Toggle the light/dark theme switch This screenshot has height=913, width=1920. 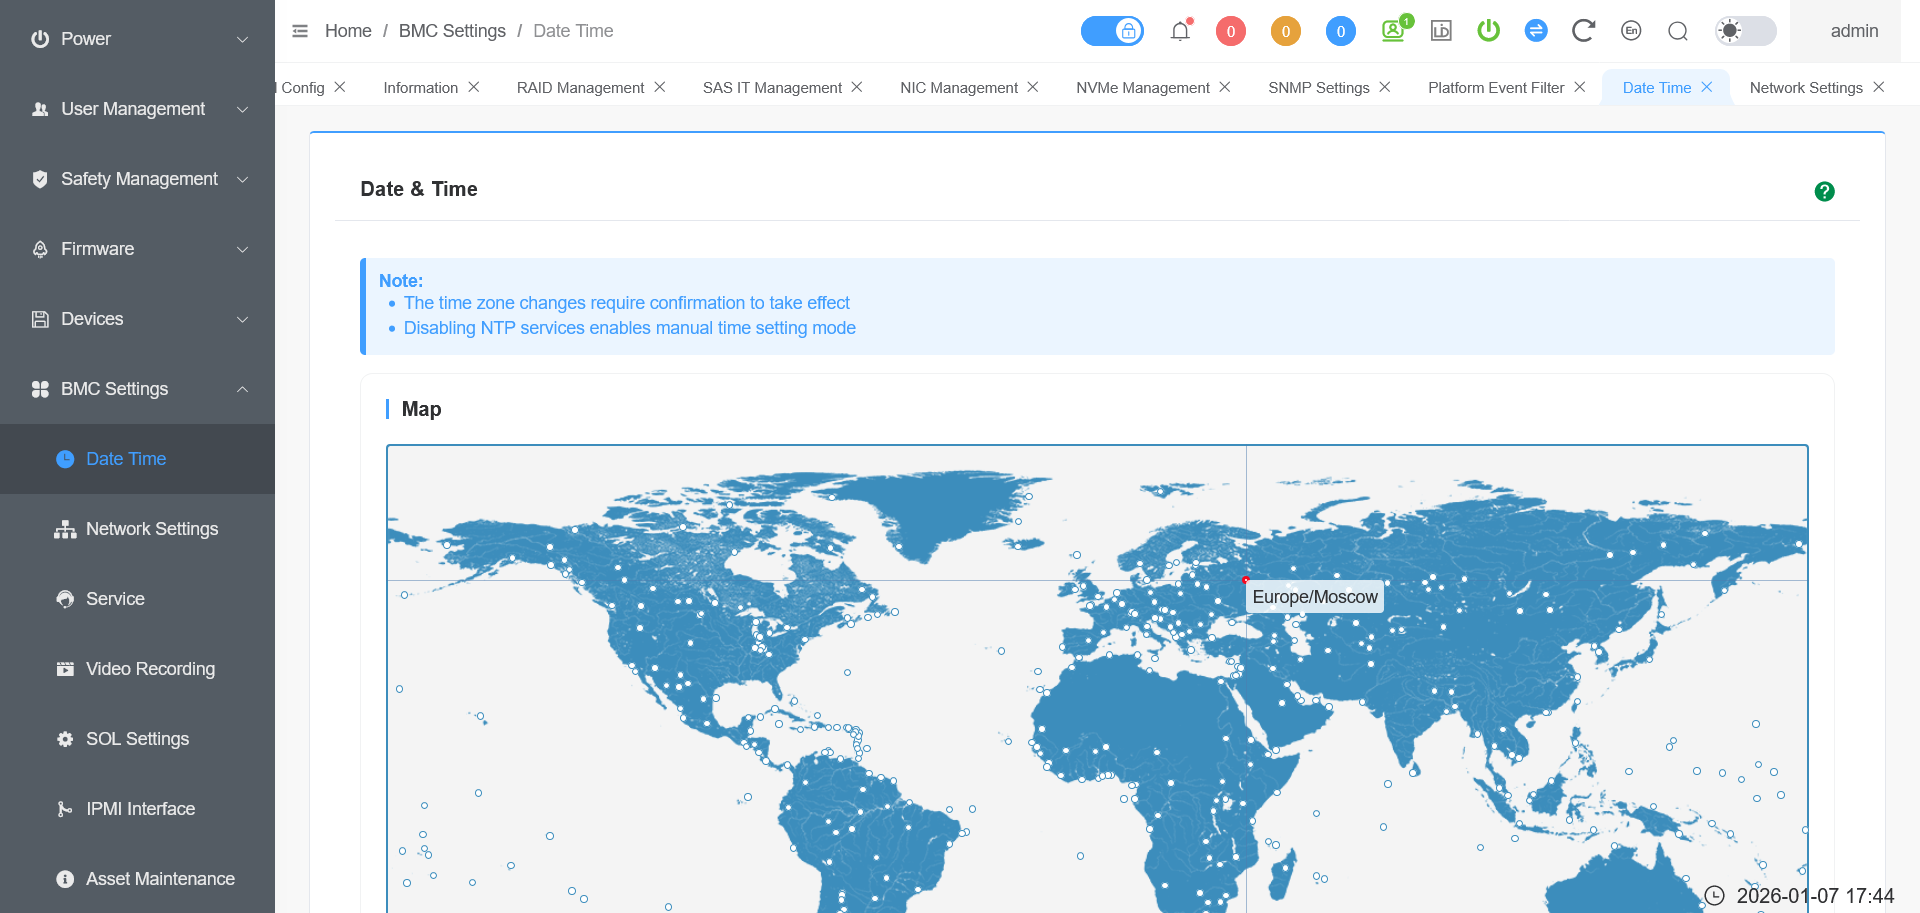click(1745, 31)
